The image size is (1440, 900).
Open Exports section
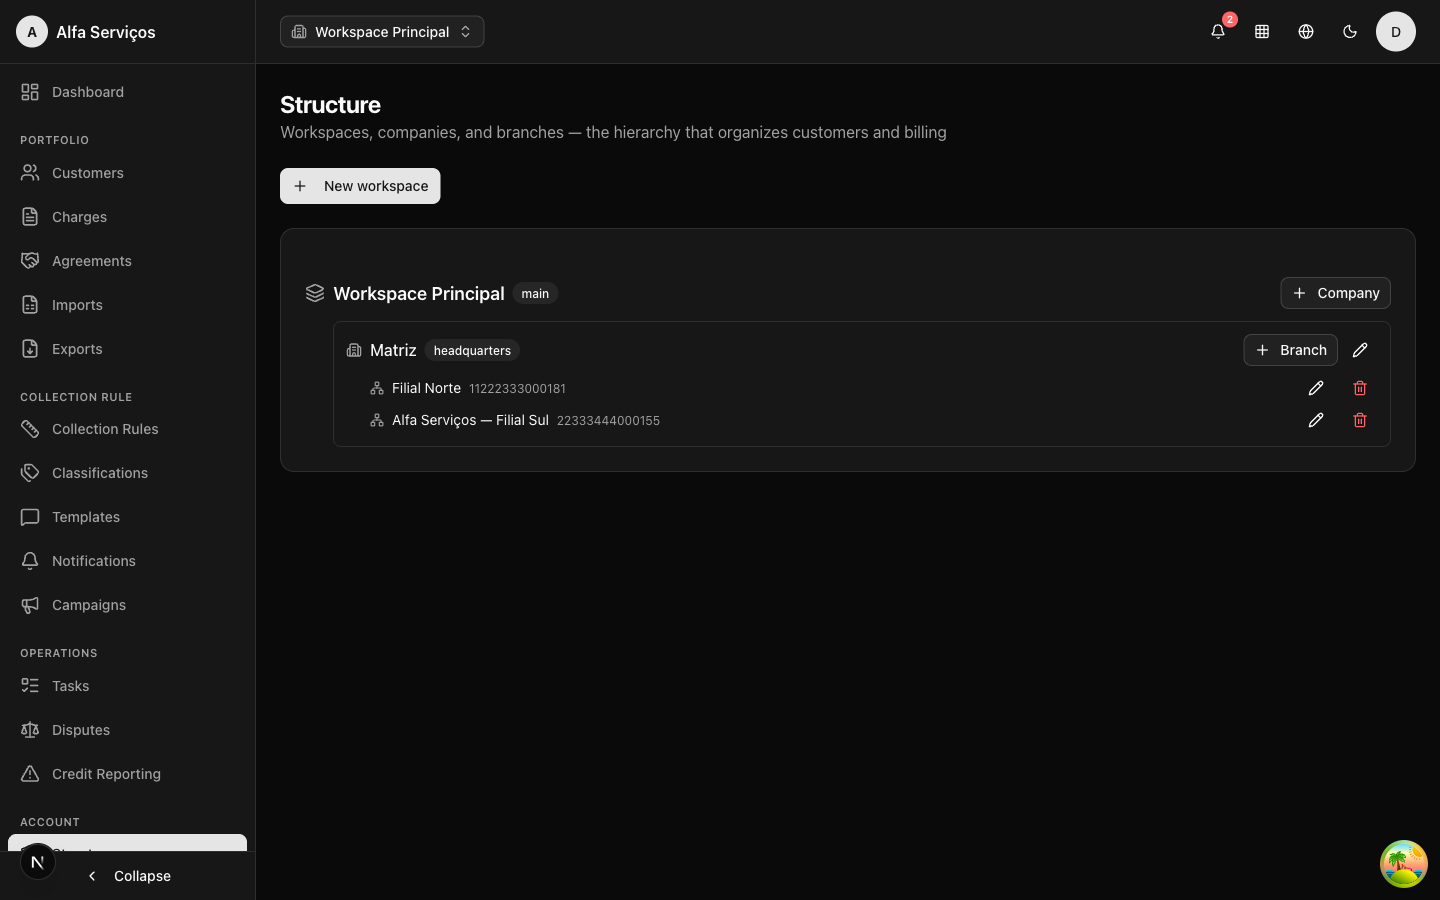[x=127, y=349]
